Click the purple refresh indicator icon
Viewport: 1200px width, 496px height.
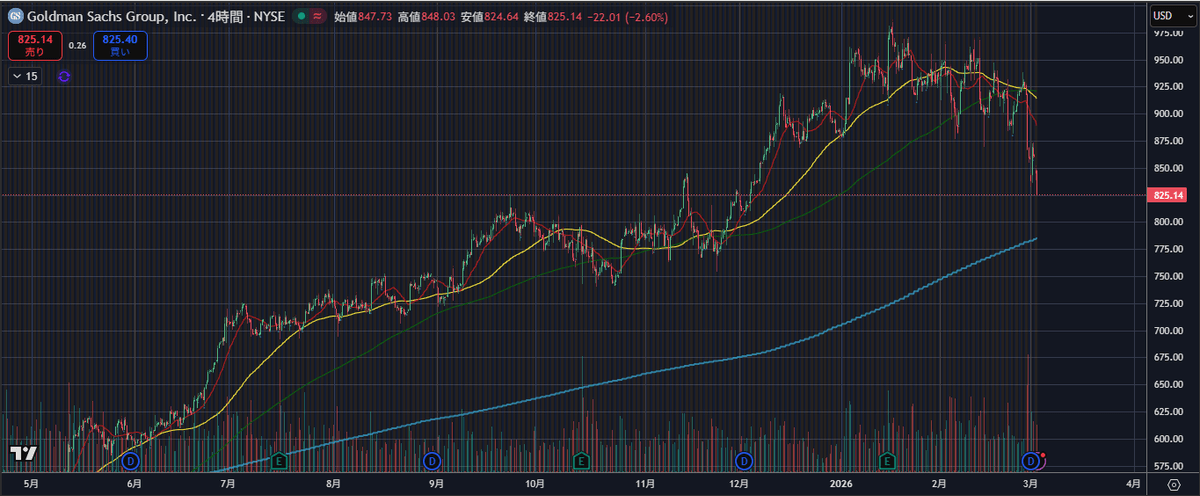(64, 76)
